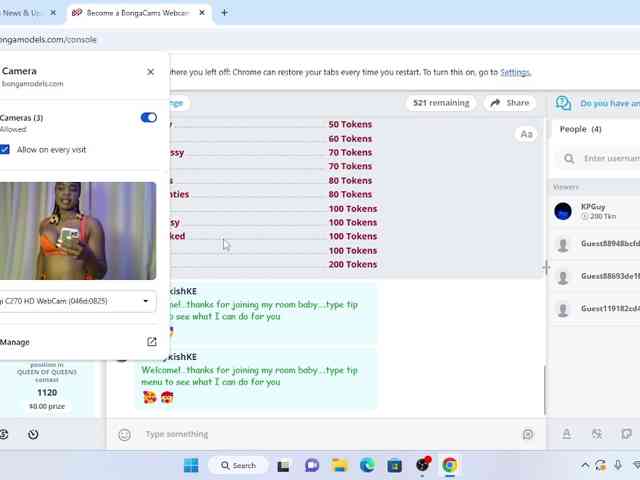640x480 pixels.
Task: Open the 'Do you have an' link
Action: pyautogui.click(x=610, y=104)
